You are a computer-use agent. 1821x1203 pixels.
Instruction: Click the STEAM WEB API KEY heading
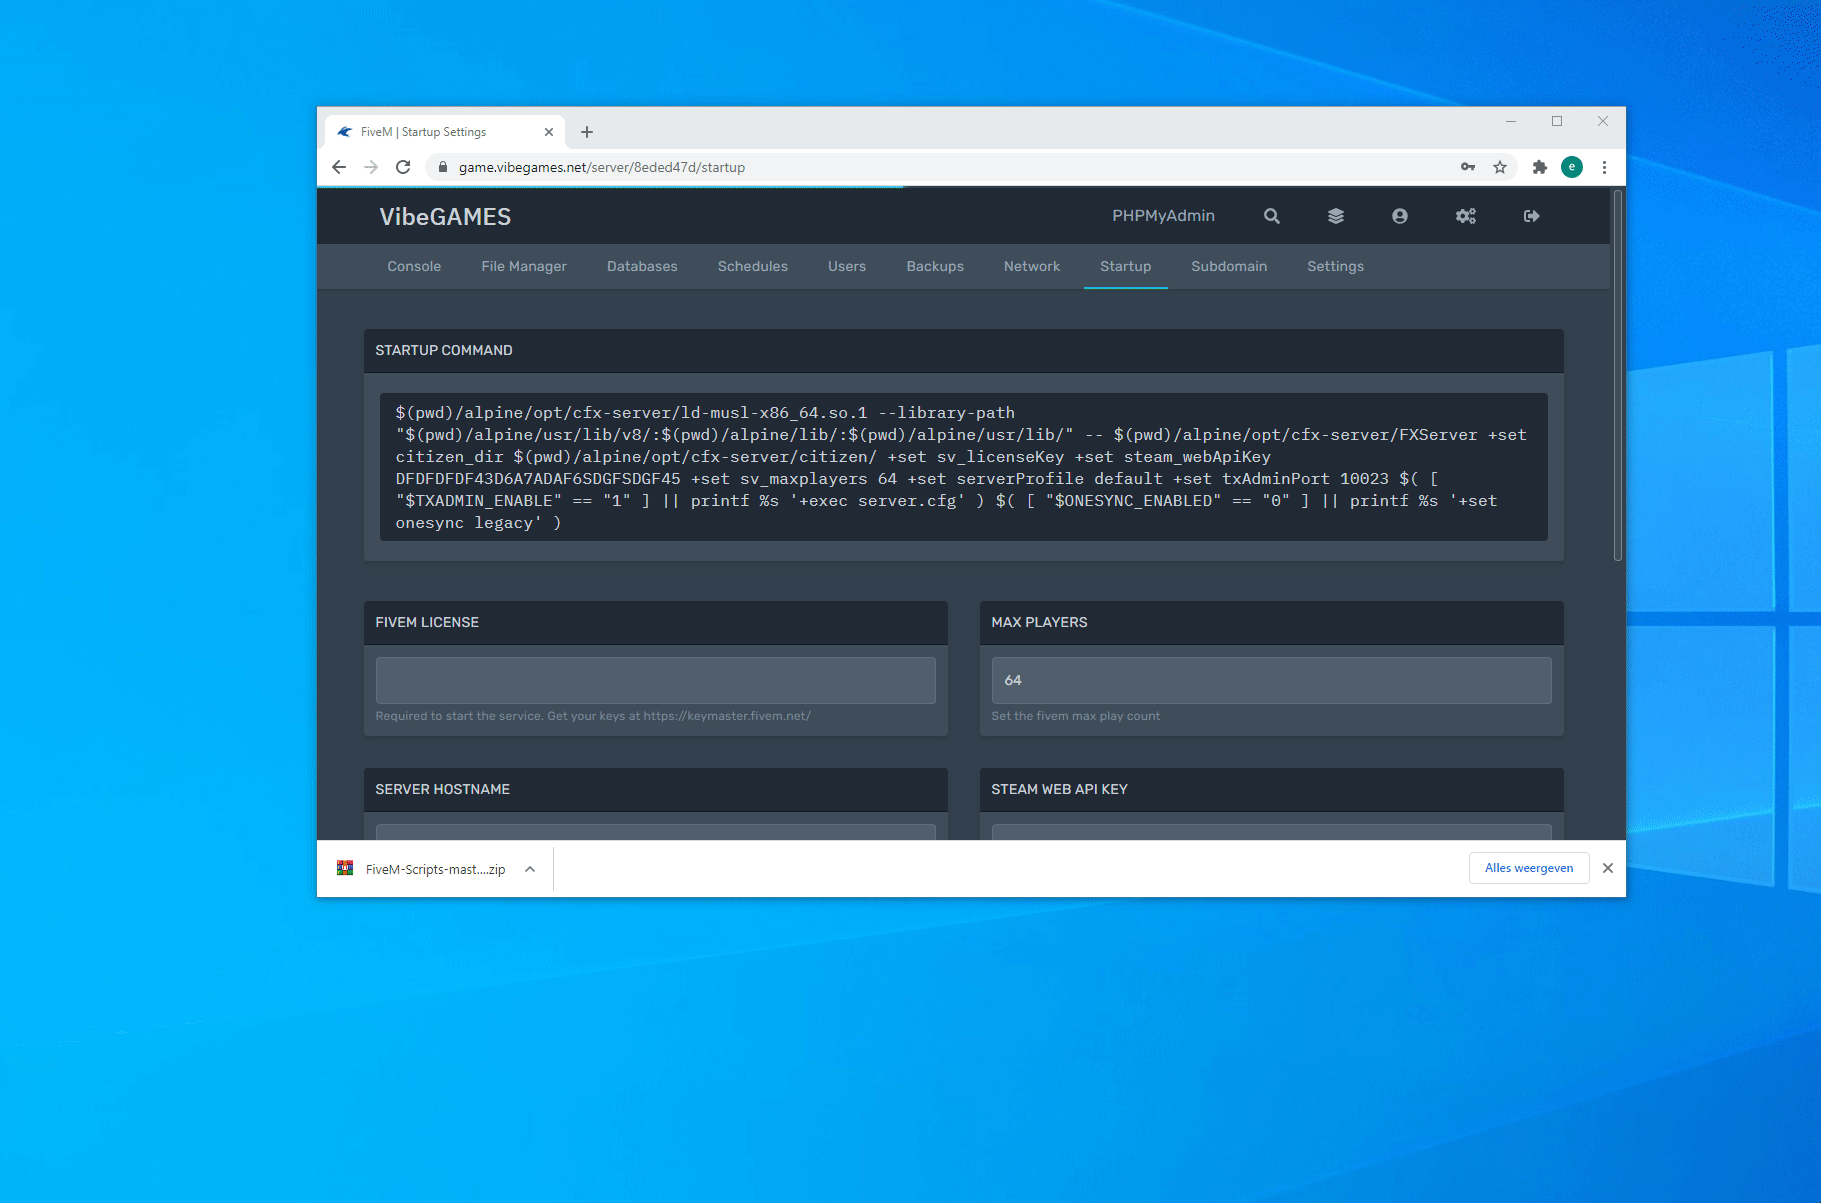[x=1059, y=789]
